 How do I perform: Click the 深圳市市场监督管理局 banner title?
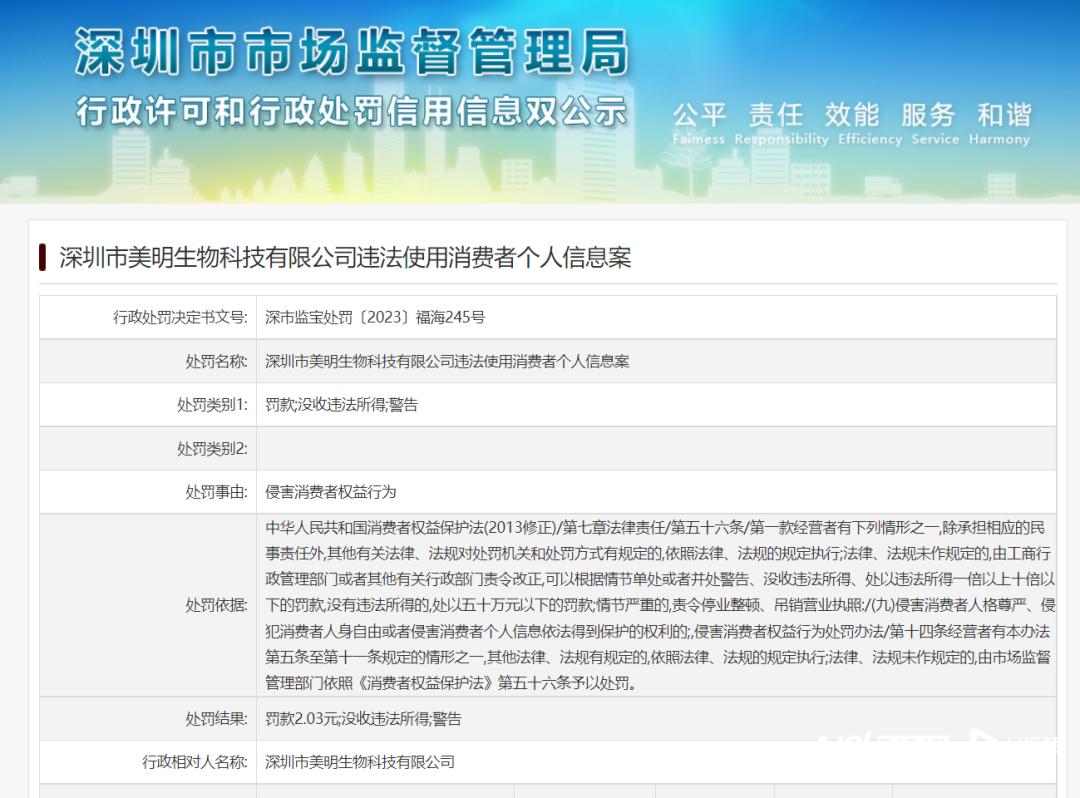click(x=352, y=52)
